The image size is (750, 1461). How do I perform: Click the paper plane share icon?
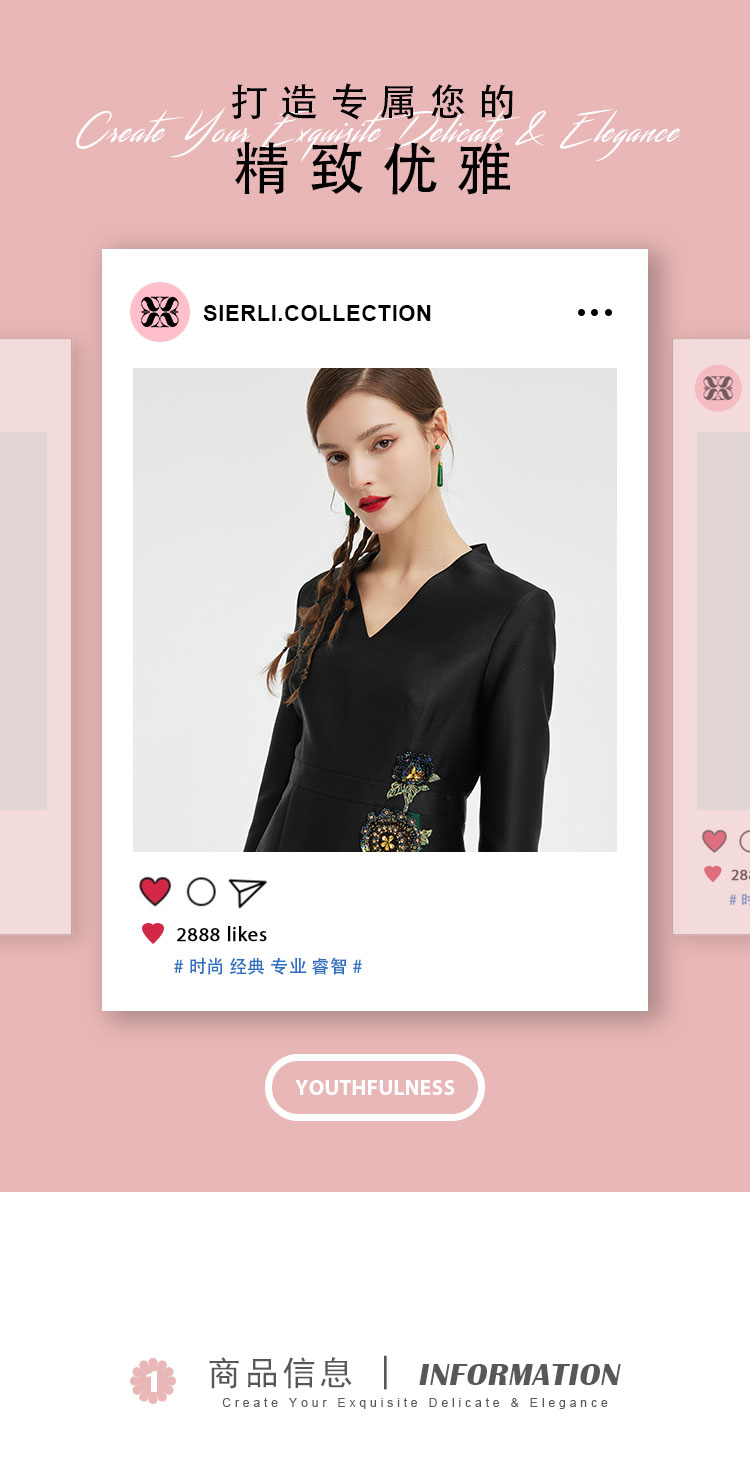point(247,892)
